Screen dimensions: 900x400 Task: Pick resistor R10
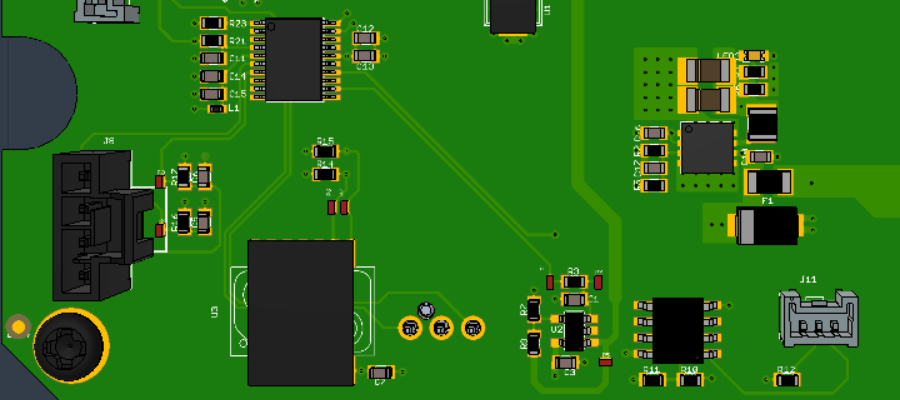pos(689,380)
